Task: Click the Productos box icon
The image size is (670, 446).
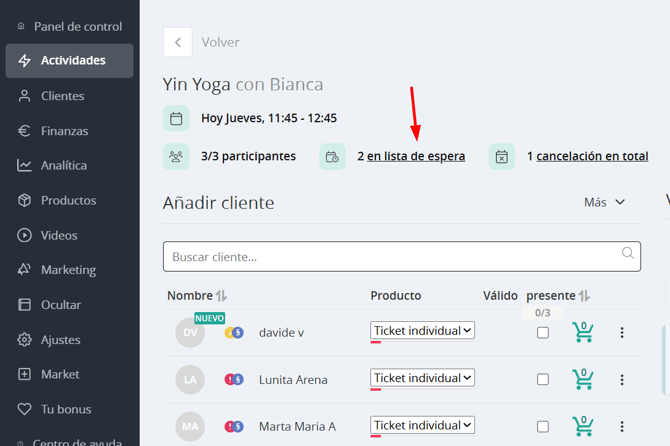Action: (x=24, y=200)
